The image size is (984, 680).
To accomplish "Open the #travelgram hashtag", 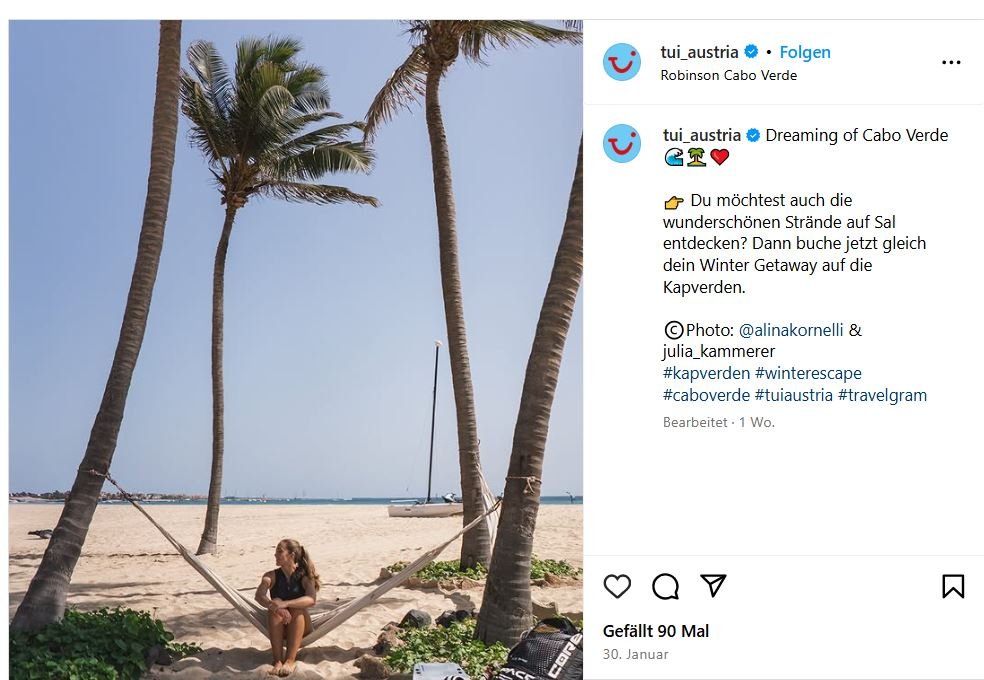I will tap(882, 395).
